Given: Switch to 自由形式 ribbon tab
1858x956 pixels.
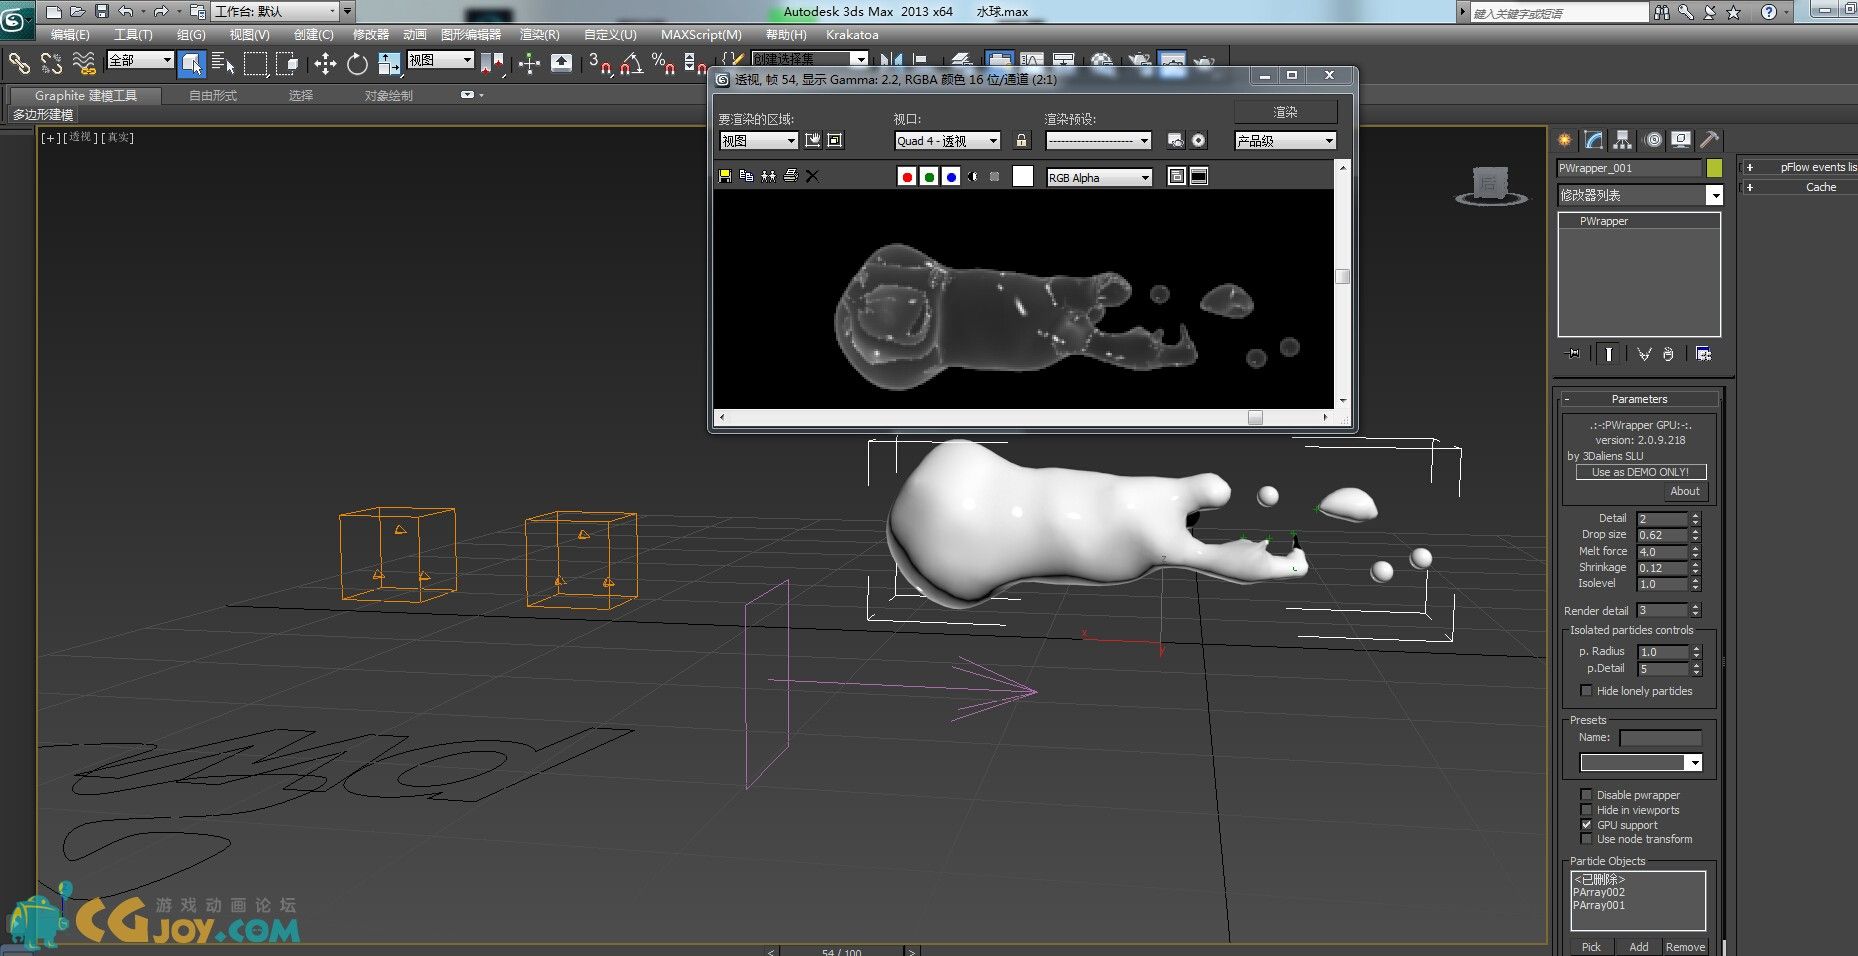Looking at the screenshot, I should point(213,95).
